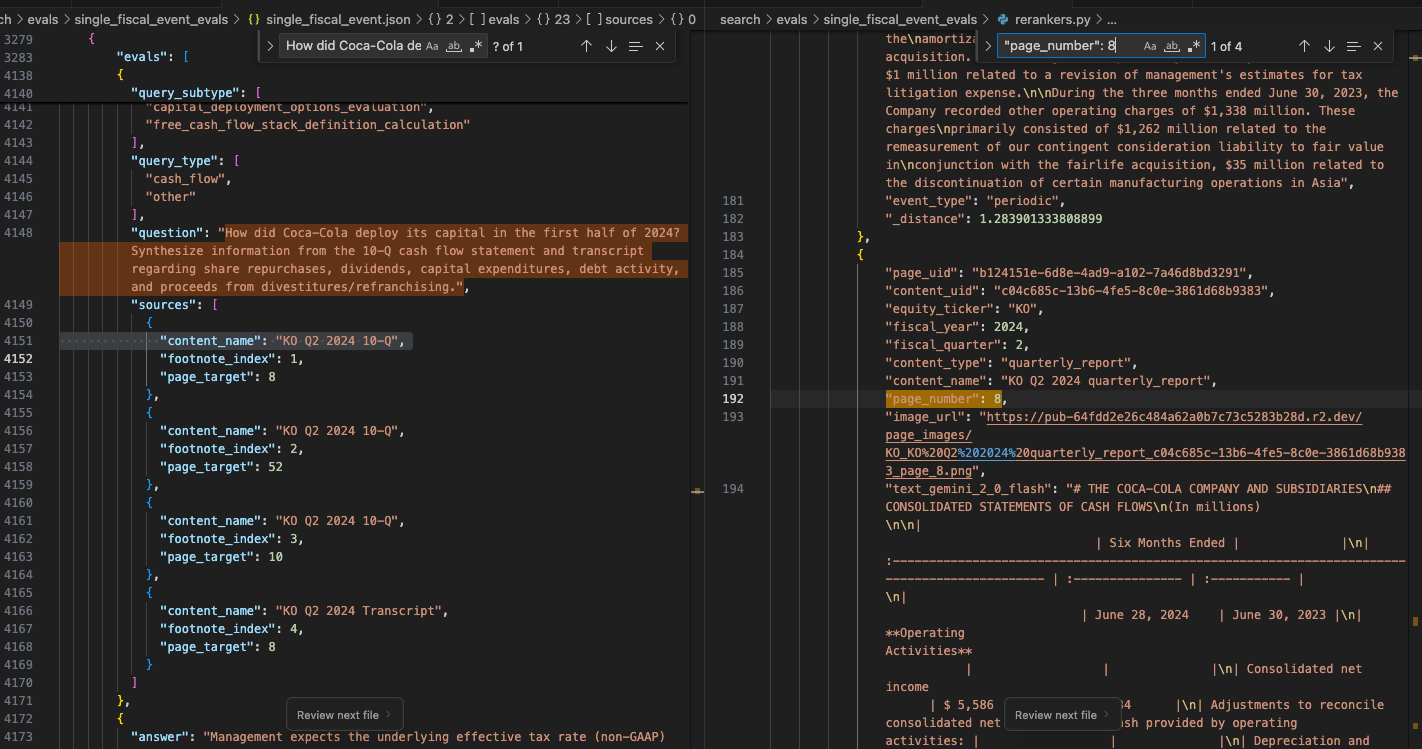Click line number 192 in right gutter

(733, 399)
